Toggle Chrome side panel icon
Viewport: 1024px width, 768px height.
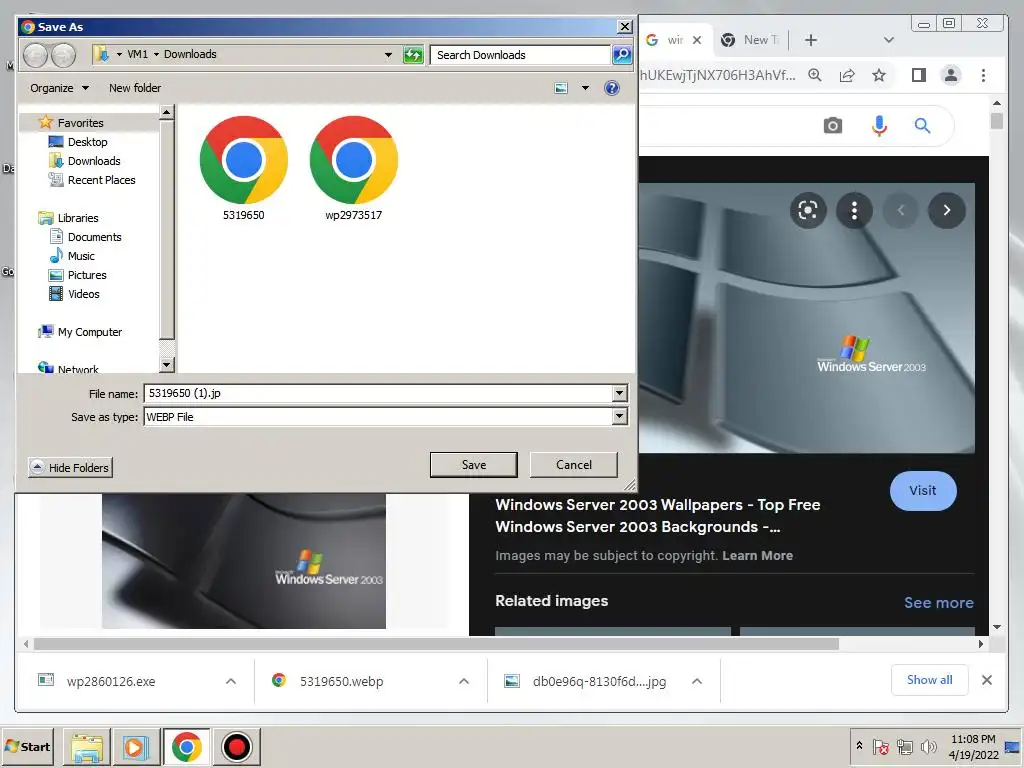click(x=918, y=75)
